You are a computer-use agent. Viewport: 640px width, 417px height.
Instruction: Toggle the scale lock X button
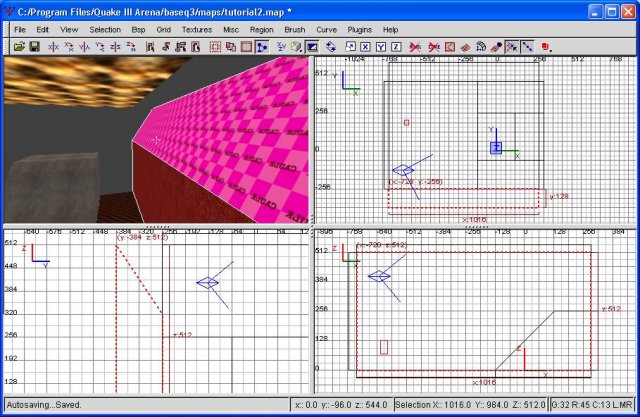click(x=365, y=47)
